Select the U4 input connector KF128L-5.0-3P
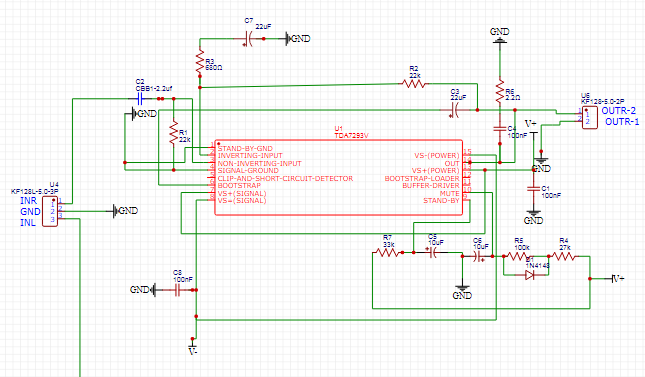The width and height of the screenshot is (645, 377). click(x=50, y=211)
